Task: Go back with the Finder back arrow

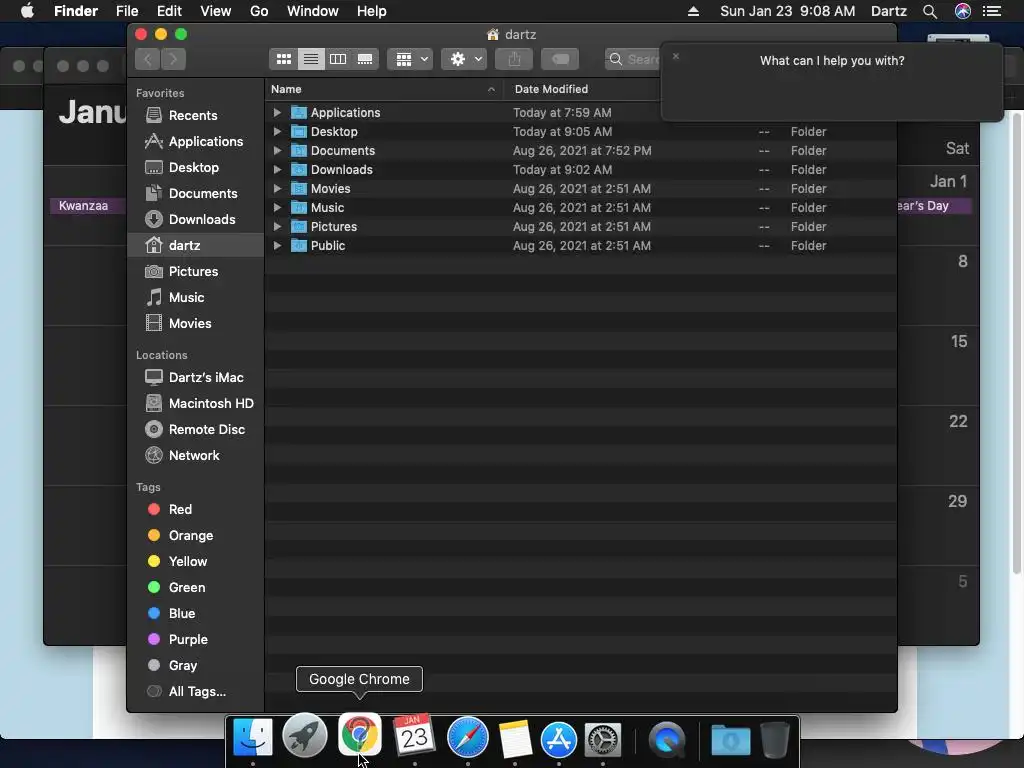Action: coord(148,59)
